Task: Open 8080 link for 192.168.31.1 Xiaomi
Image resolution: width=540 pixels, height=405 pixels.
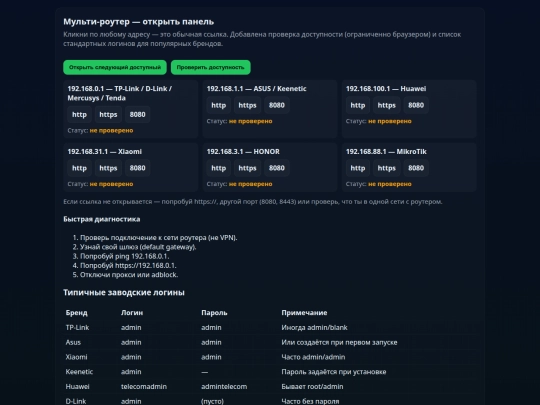Action: pyautogui.click(x=137, y=168)
